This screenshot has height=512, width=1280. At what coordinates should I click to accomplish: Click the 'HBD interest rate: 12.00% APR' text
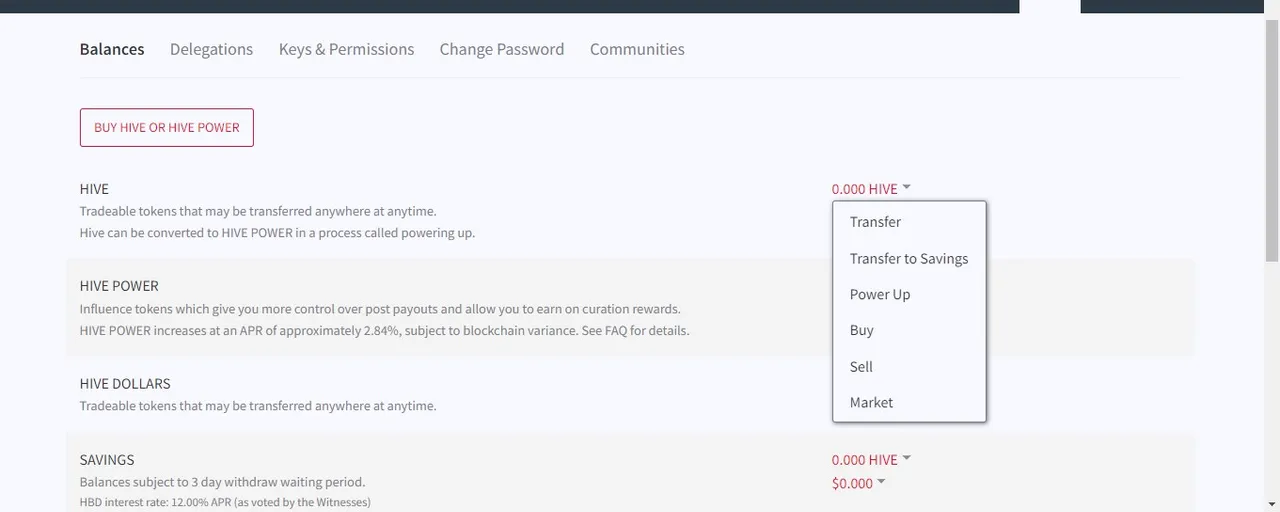[225, 502]
